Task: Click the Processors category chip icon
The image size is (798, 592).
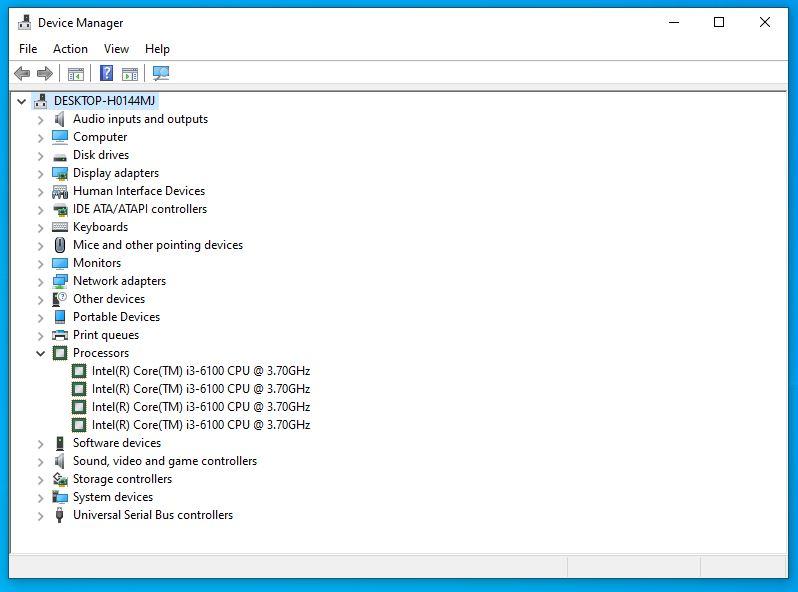Action: [60, 353]
